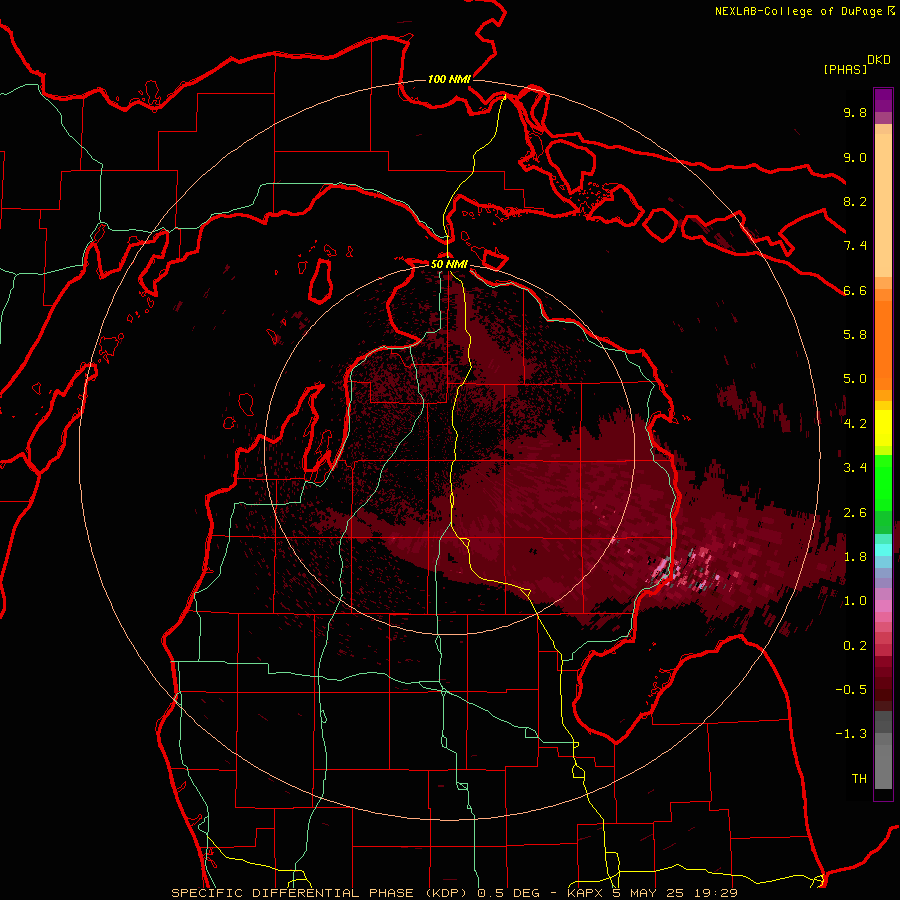Click the -0.5 scale value
The width and height of the screenshot is (900, 900).
[x=851, y=689]
